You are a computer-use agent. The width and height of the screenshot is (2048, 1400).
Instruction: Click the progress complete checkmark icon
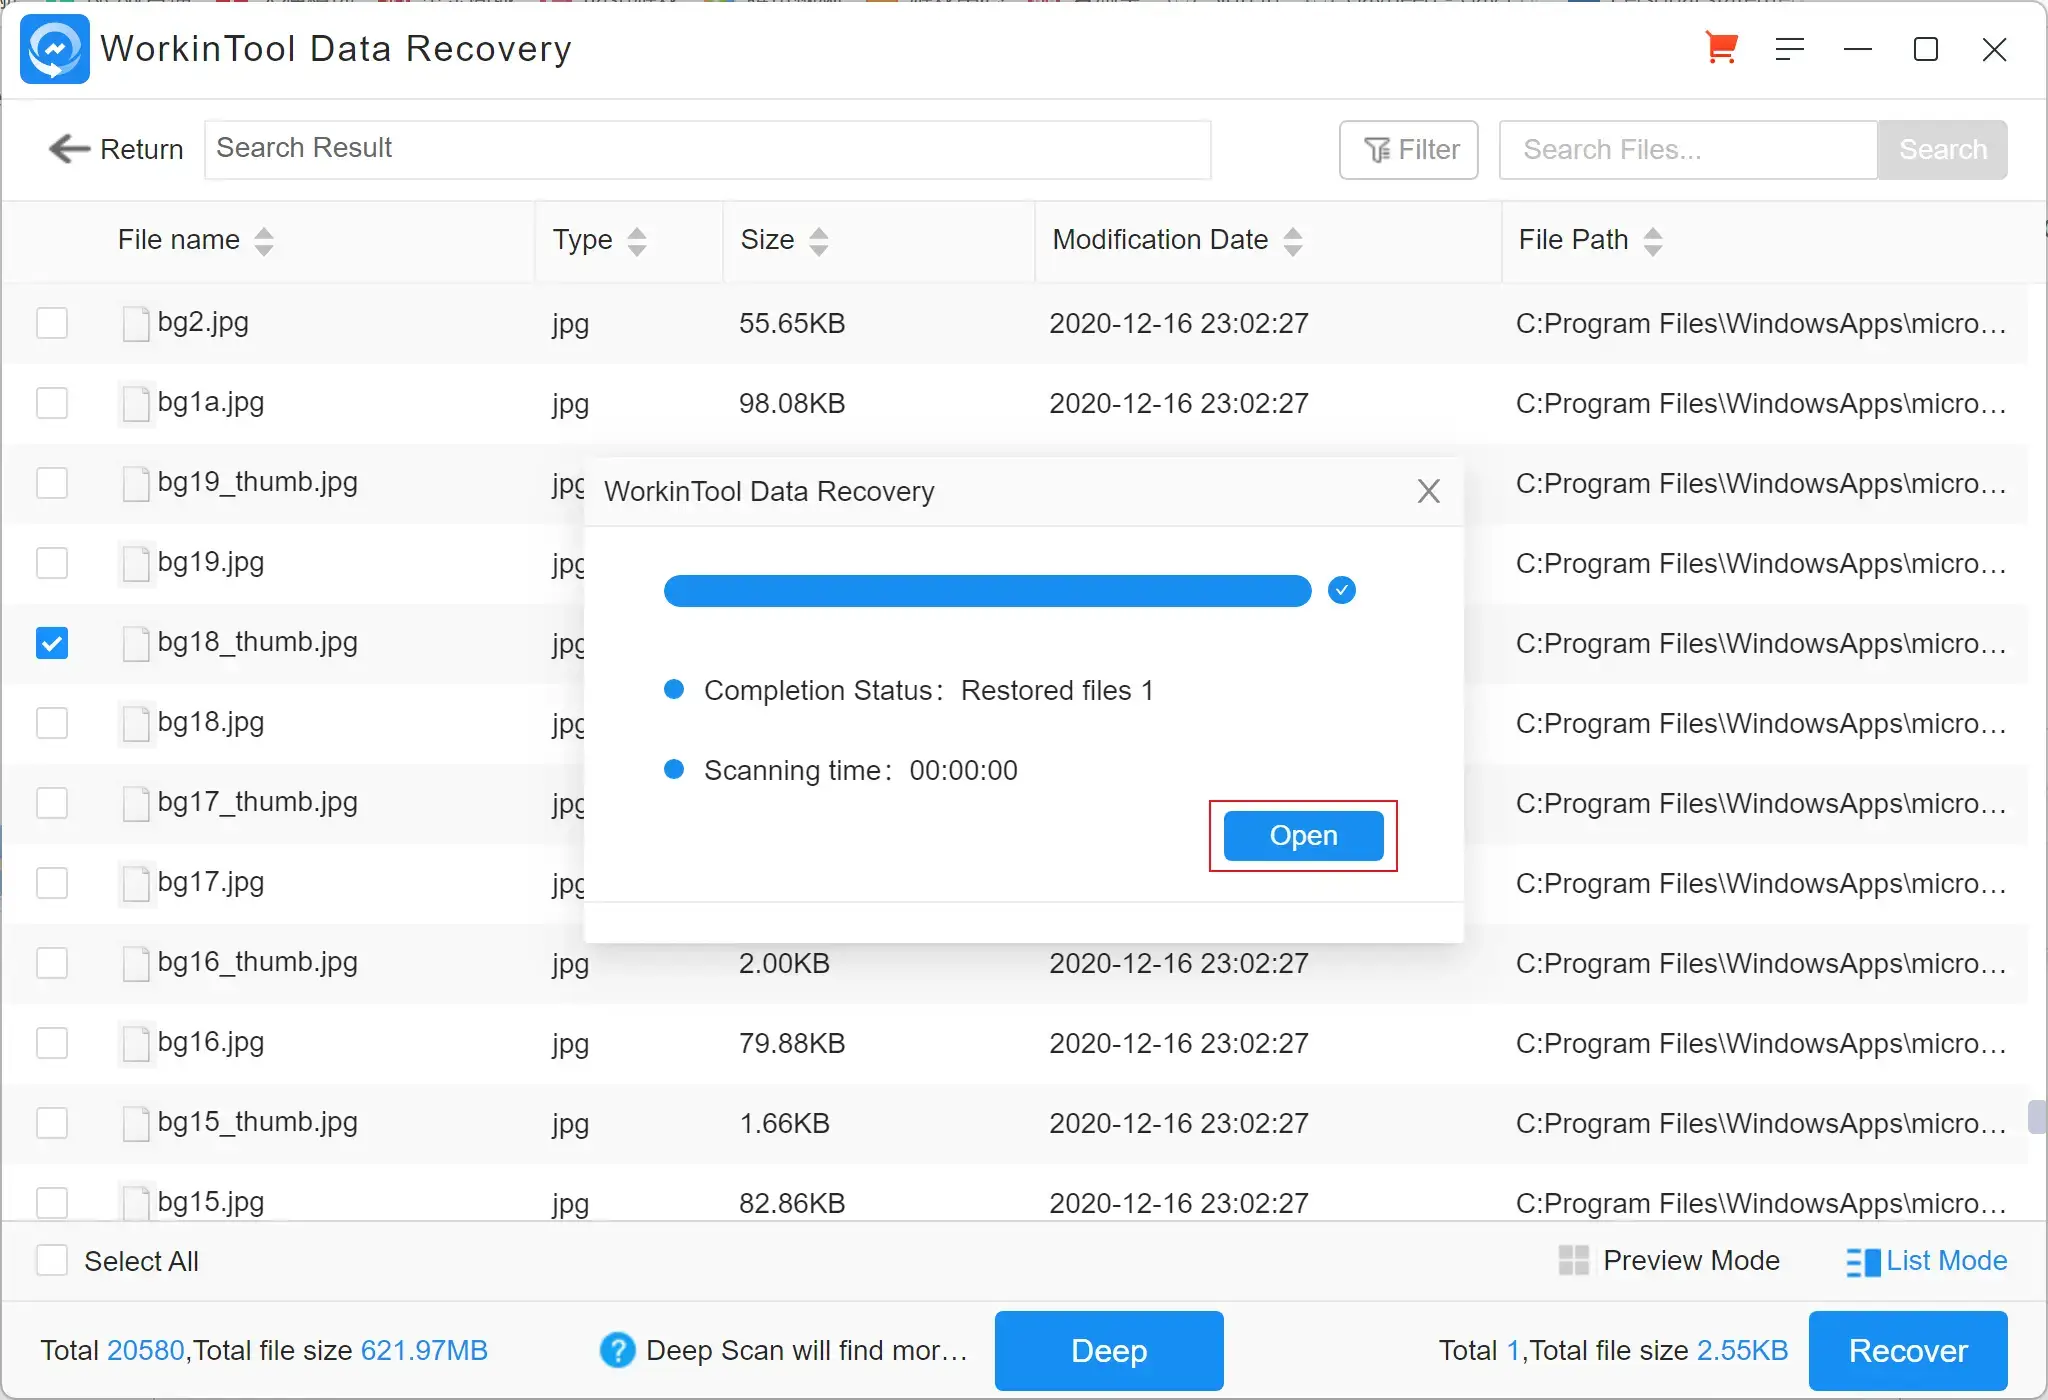click(x=1342, y=591)
